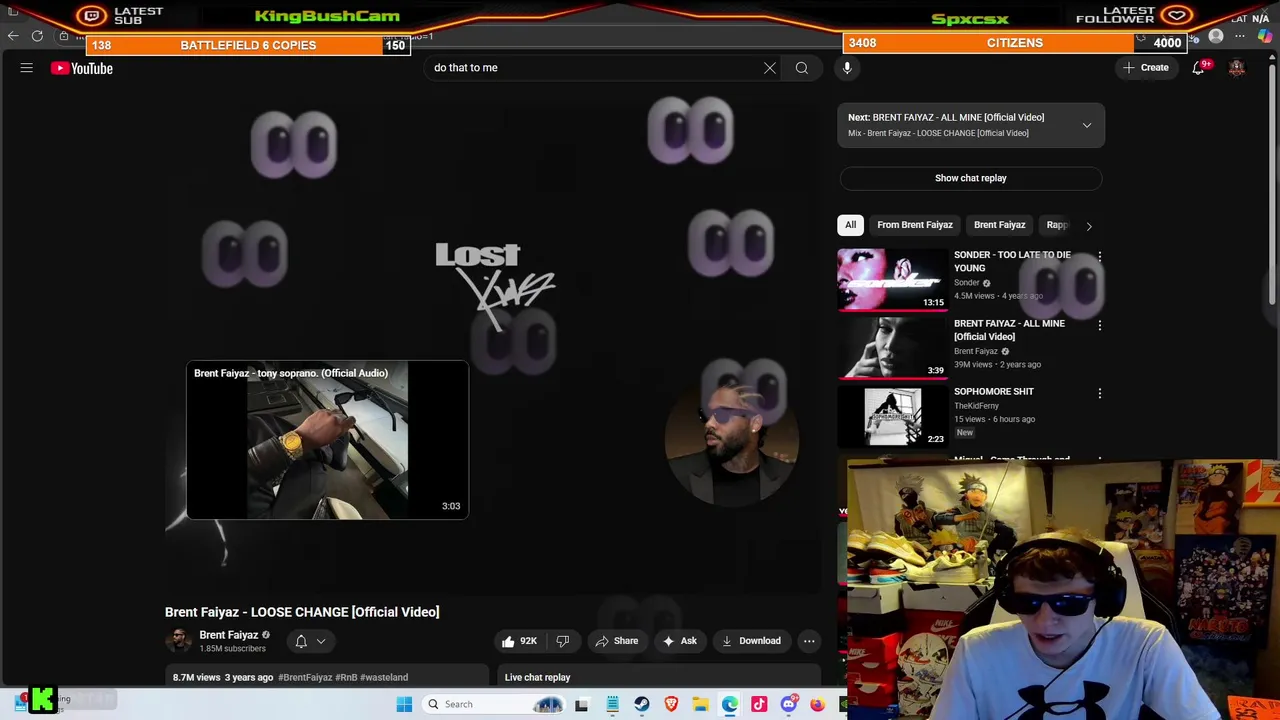Open YouTube notifications bell
This screenshot has height=720, width=1280.
(1198, 68)
